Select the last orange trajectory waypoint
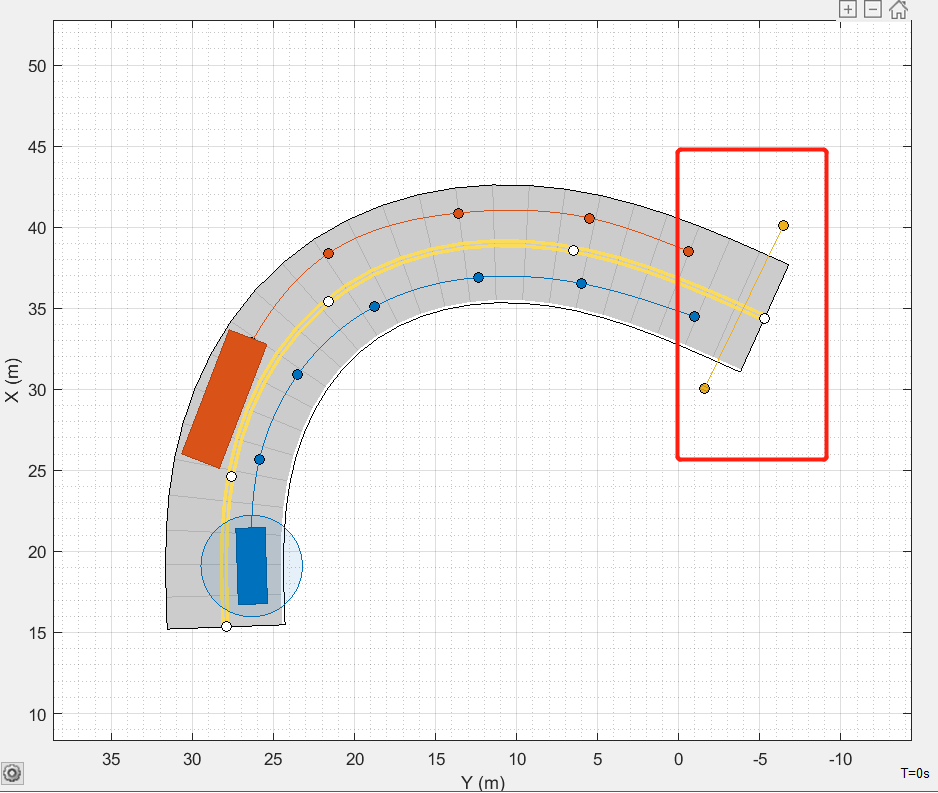 pos(689,252)
